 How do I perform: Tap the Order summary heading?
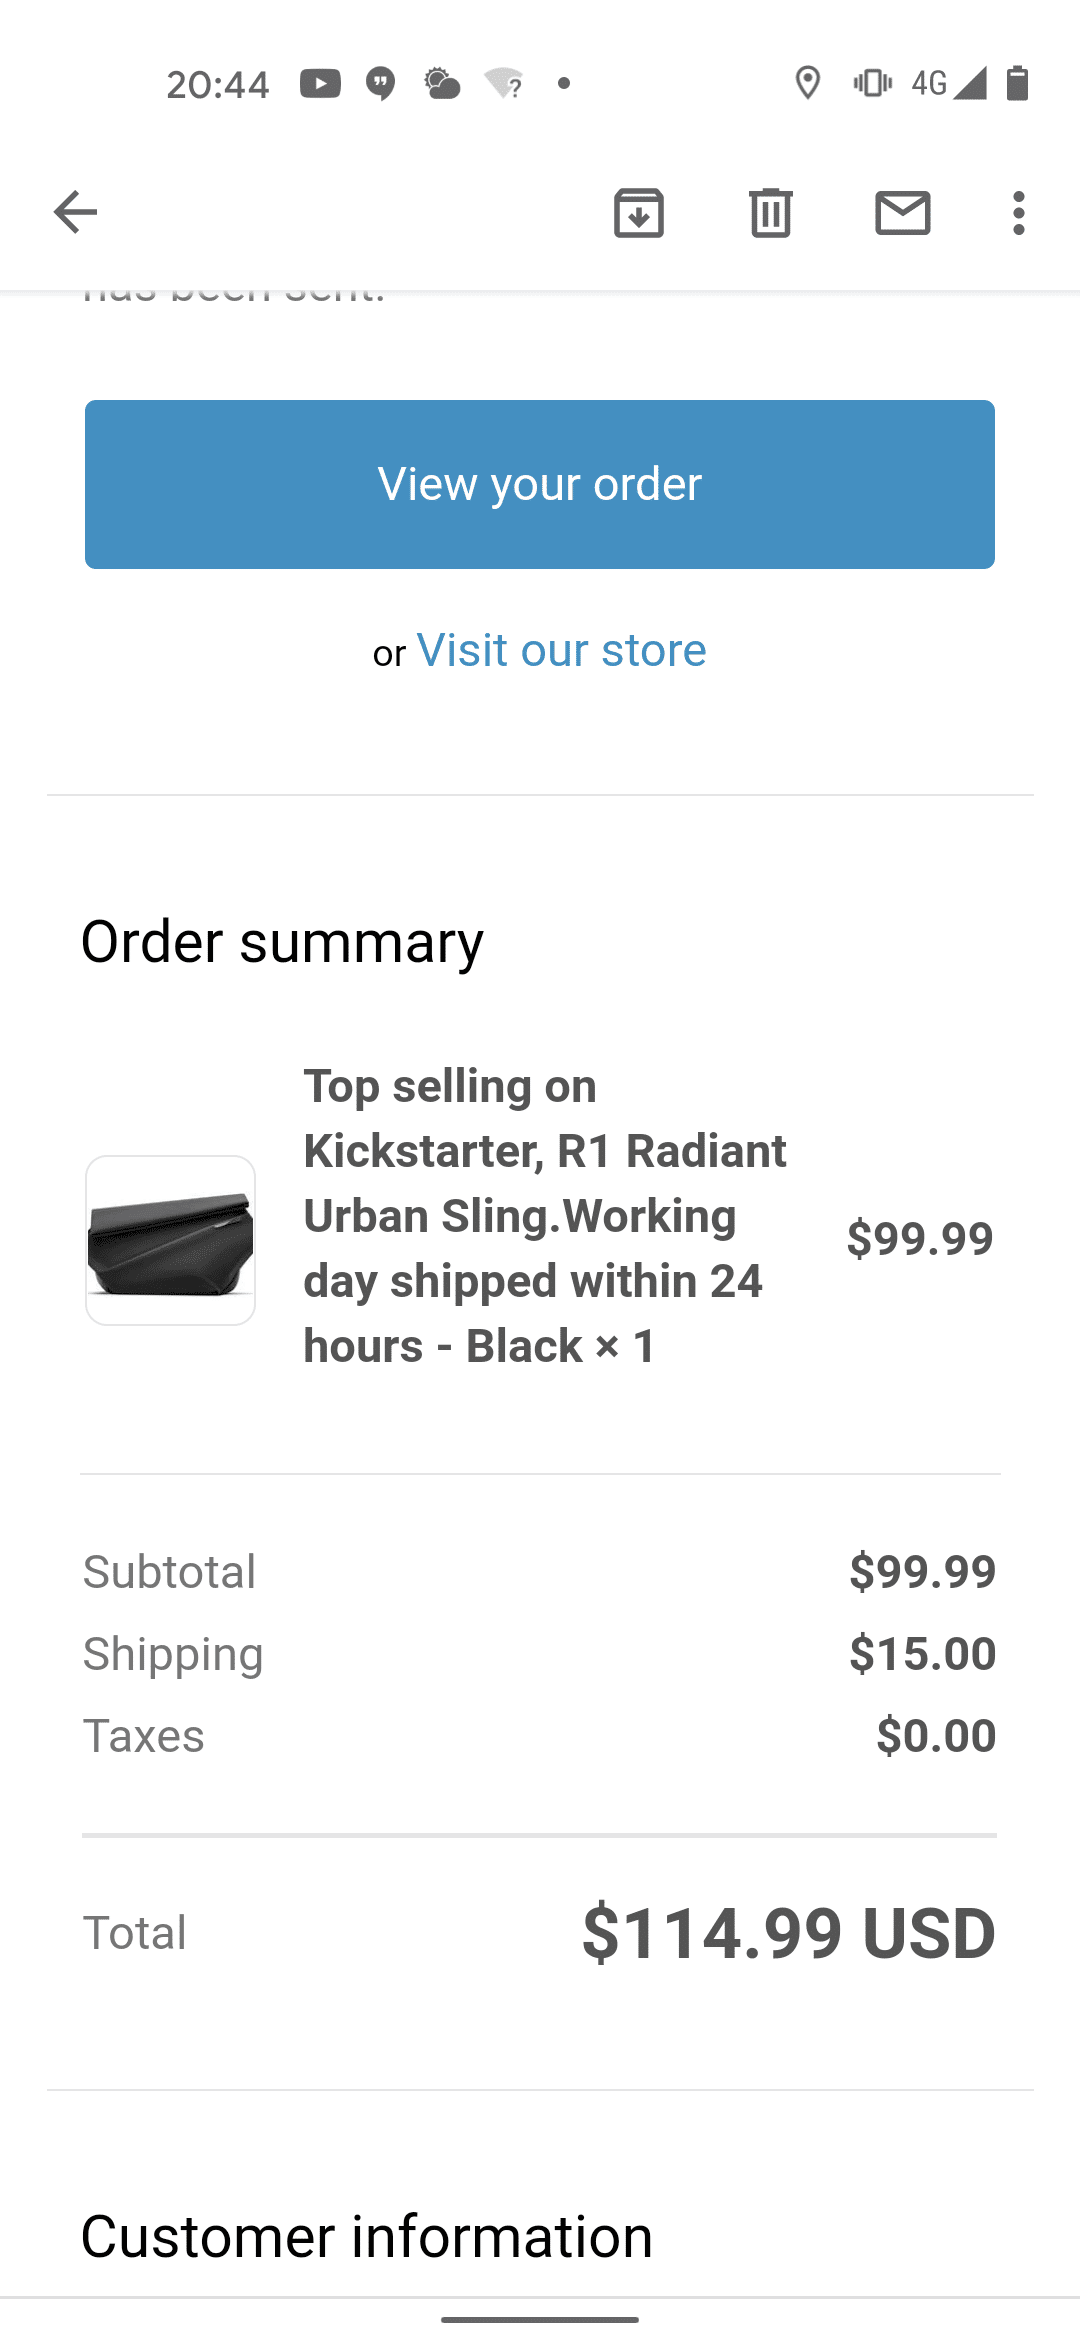282,942
